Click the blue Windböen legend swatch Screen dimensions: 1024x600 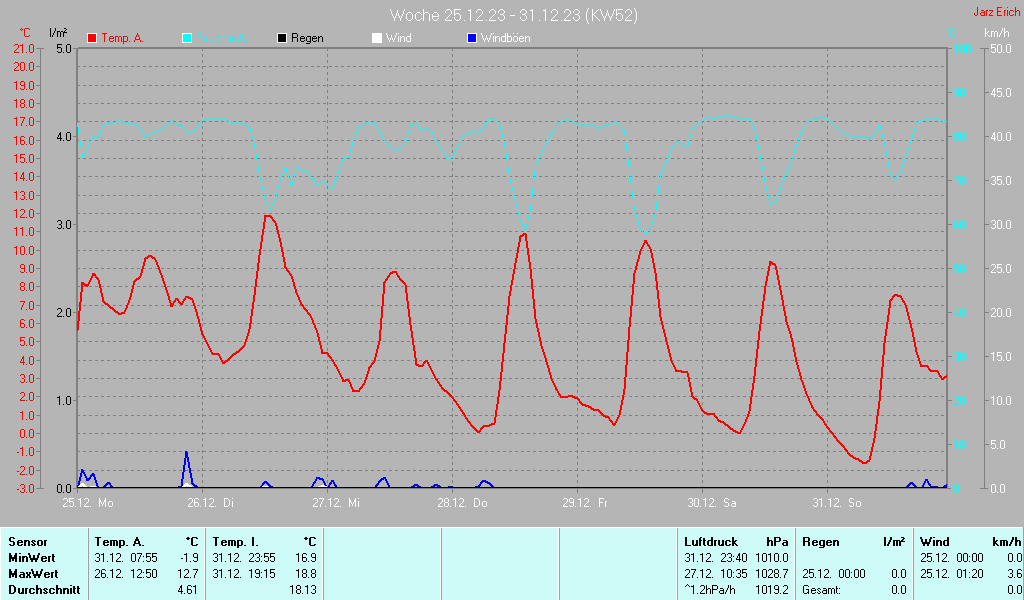point(472,38)
